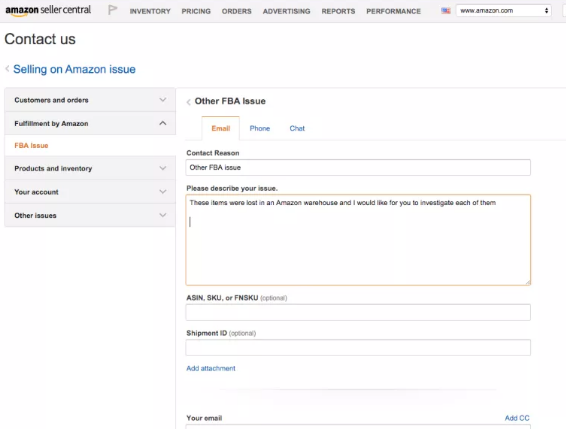
Task: Click the Shipment ID field
Action: (x=358, y=348)
